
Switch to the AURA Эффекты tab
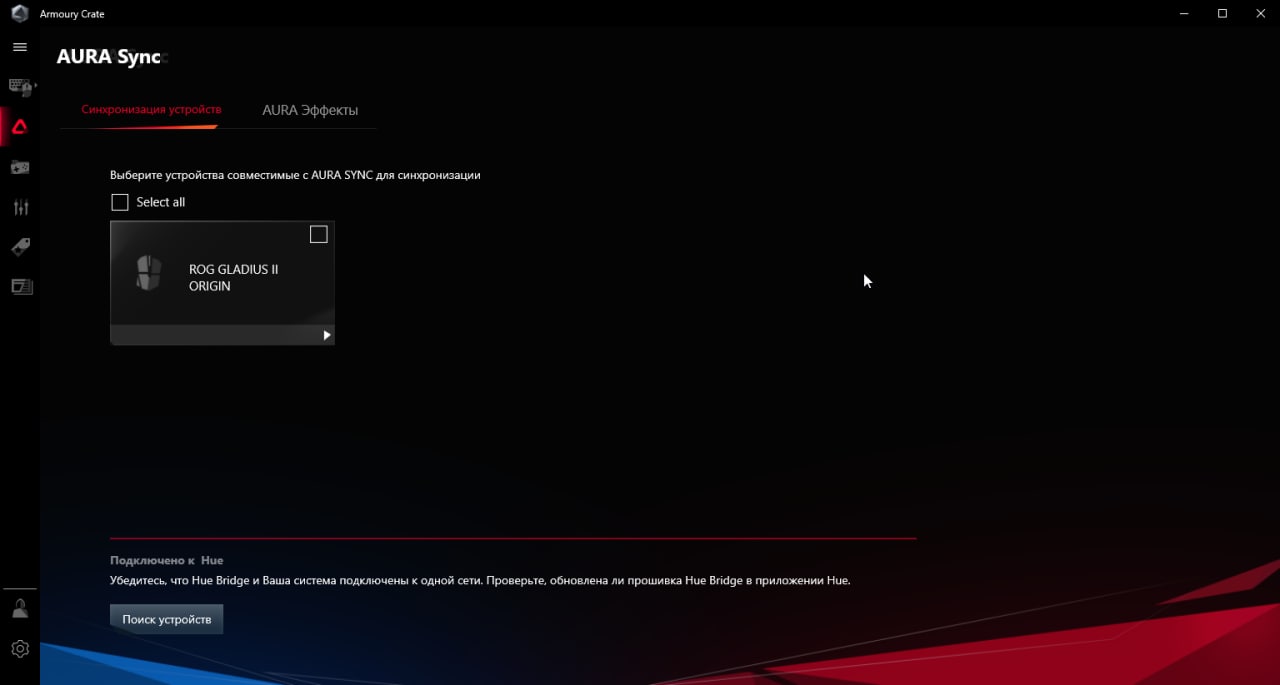[310, 110]
